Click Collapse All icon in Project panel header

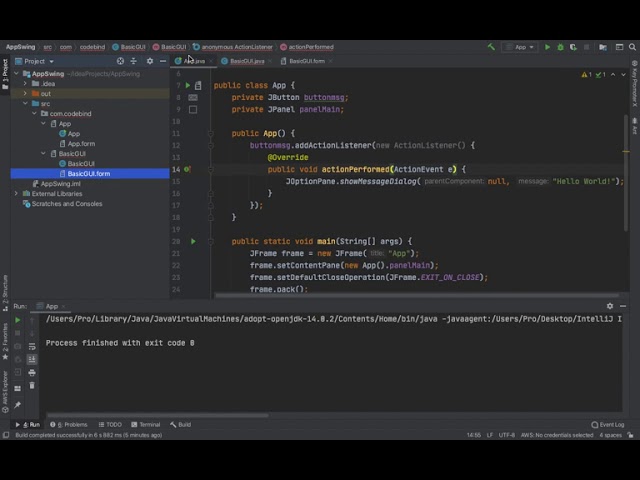coord(133,61)
